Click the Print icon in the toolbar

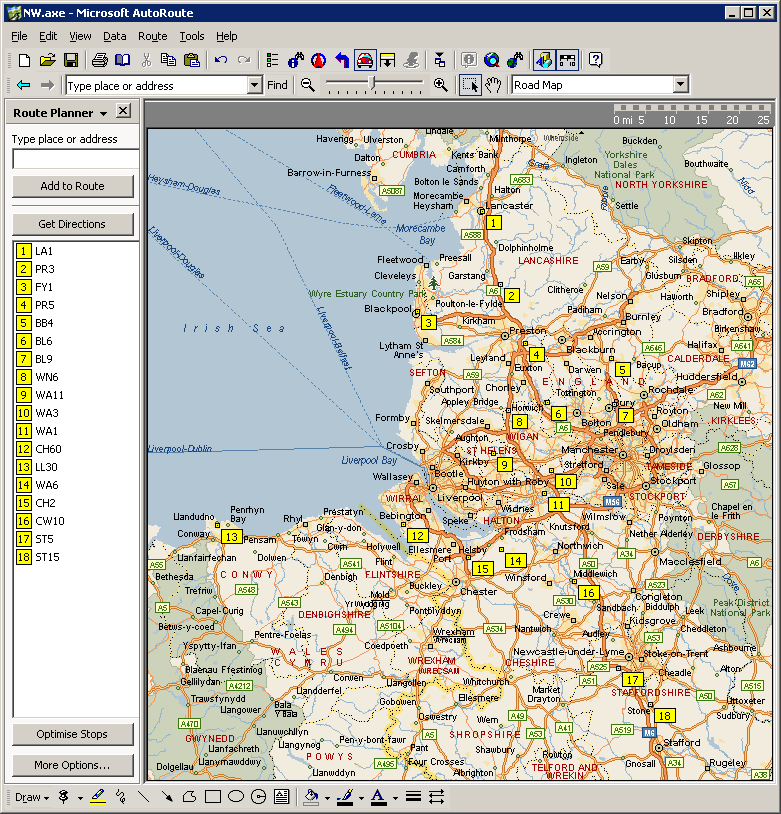coord(100,60)
